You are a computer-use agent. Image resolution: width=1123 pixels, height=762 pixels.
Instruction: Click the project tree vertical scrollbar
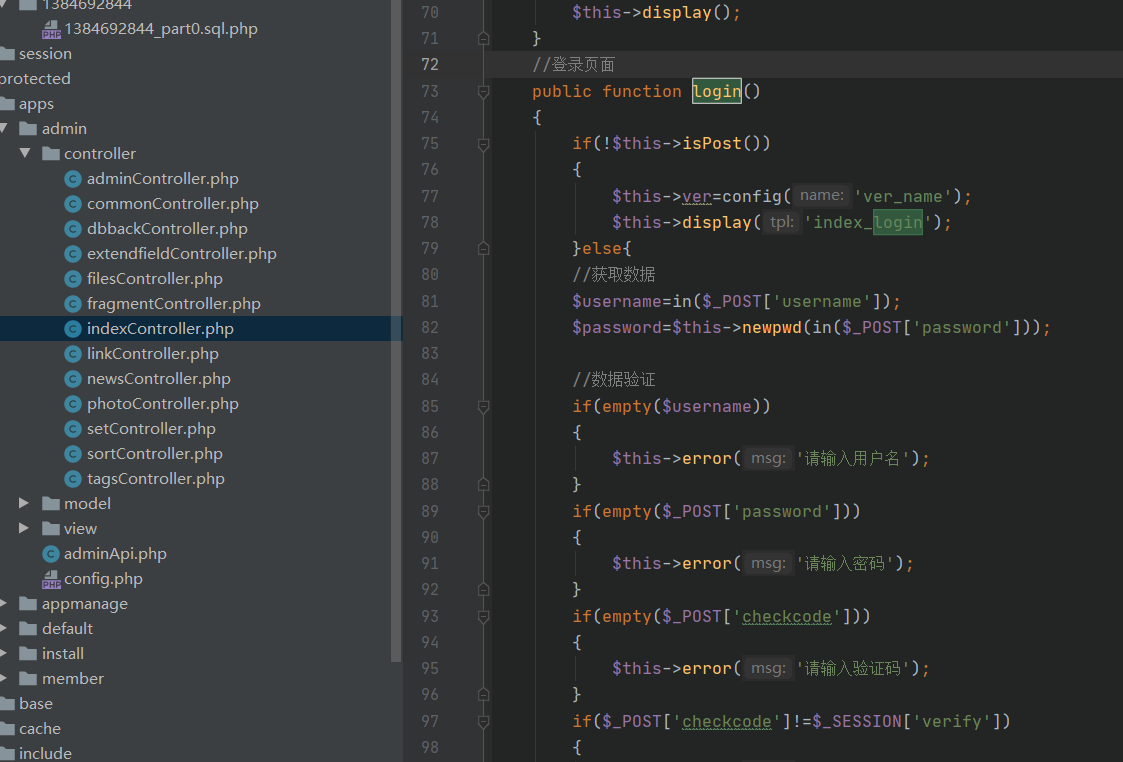396,329
